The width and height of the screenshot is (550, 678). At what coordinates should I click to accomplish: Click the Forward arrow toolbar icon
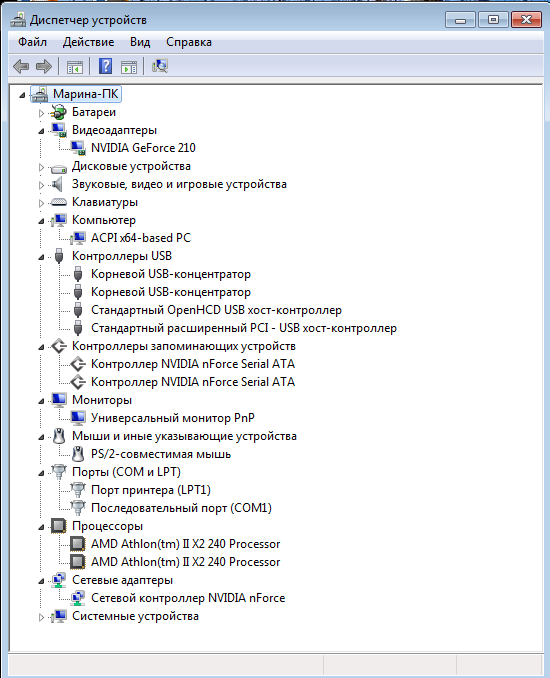(x=44, y=67)
